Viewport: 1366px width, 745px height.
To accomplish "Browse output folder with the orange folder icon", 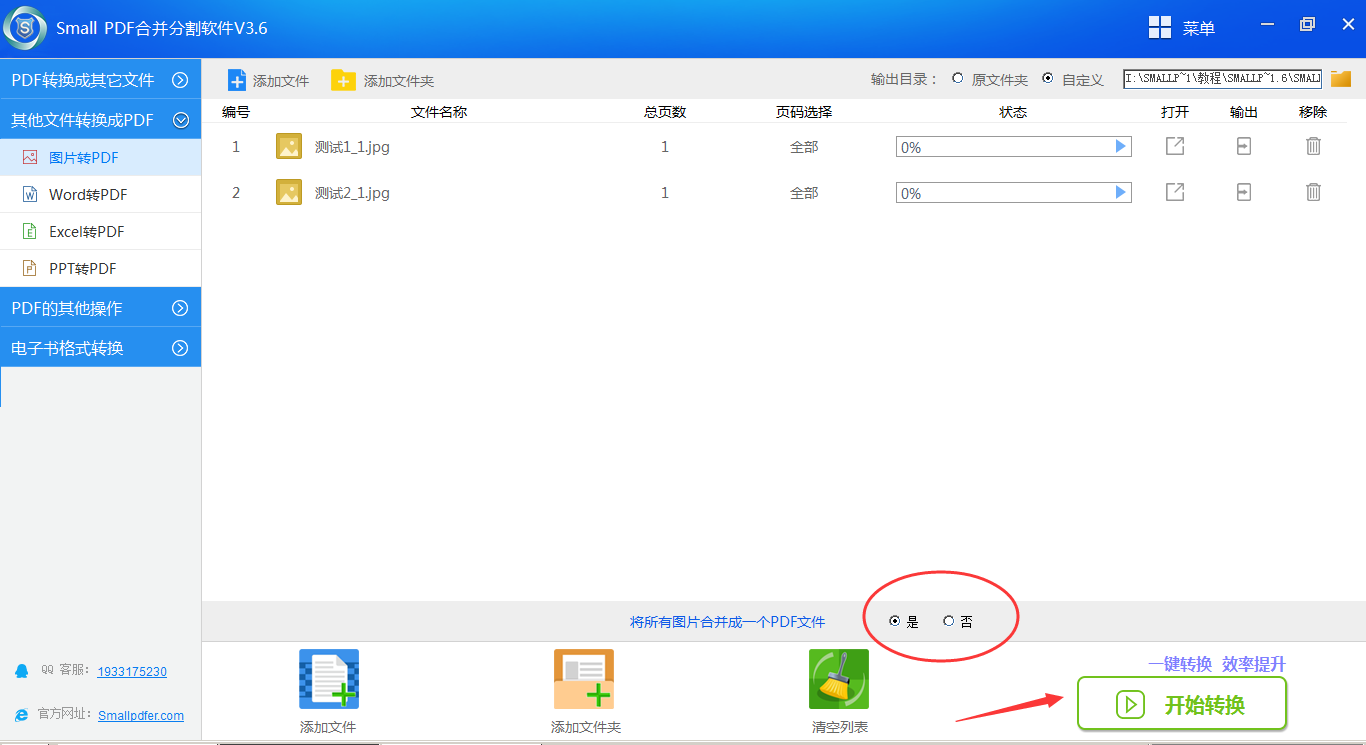I will click(1341, 79).
